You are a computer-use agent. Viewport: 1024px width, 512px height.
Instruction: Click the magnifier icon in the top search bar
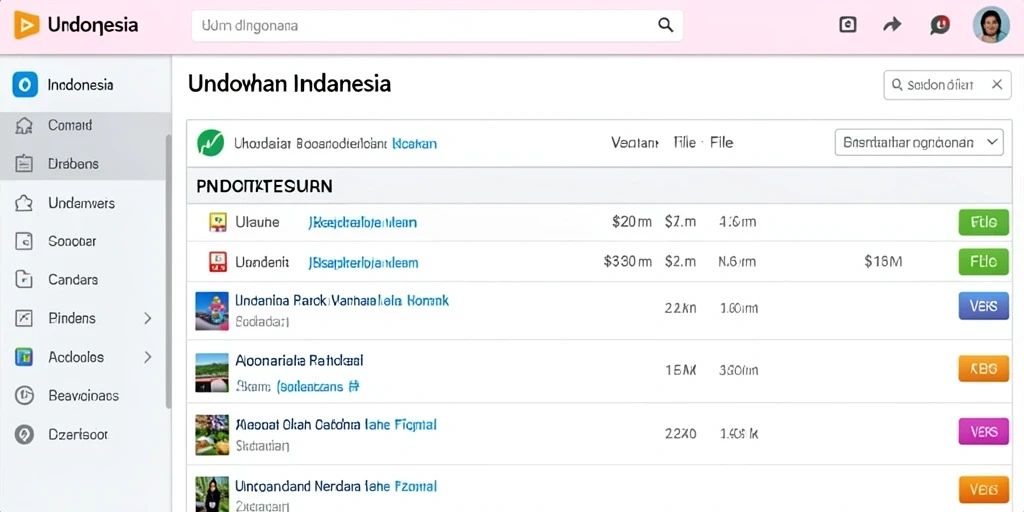(665, 25)
